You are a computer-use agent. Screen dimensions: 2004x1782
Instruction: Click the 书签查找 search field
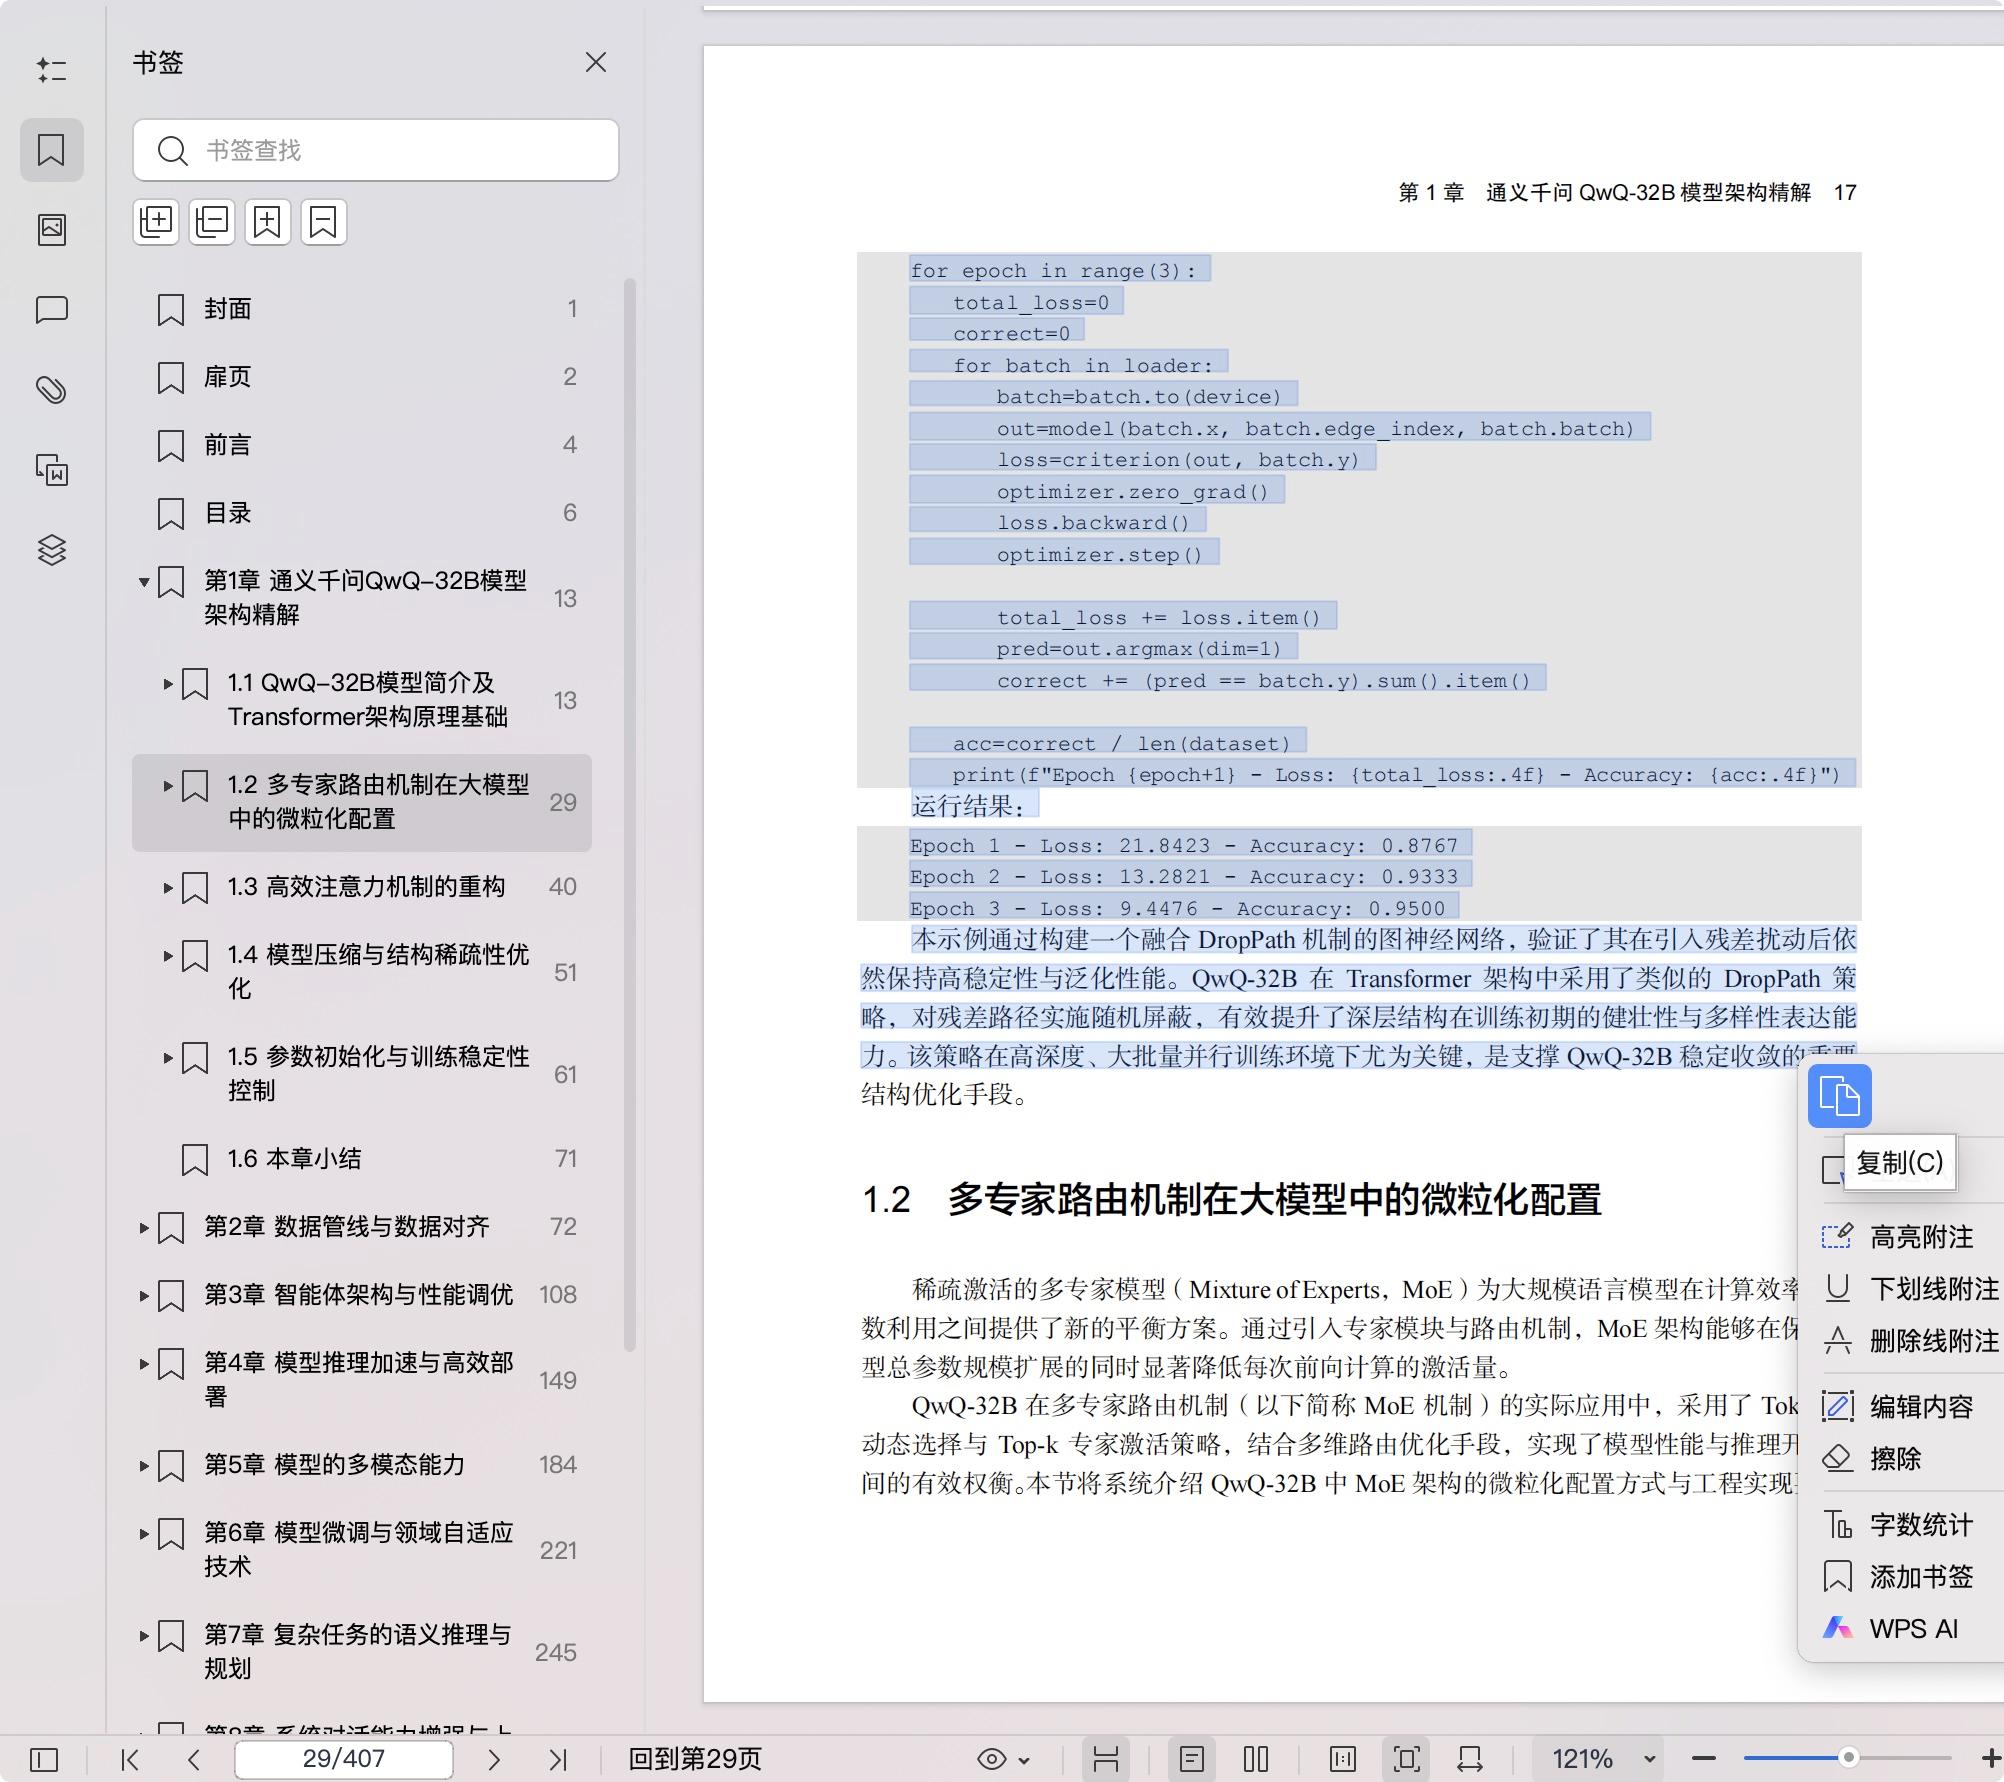(400, 150)
